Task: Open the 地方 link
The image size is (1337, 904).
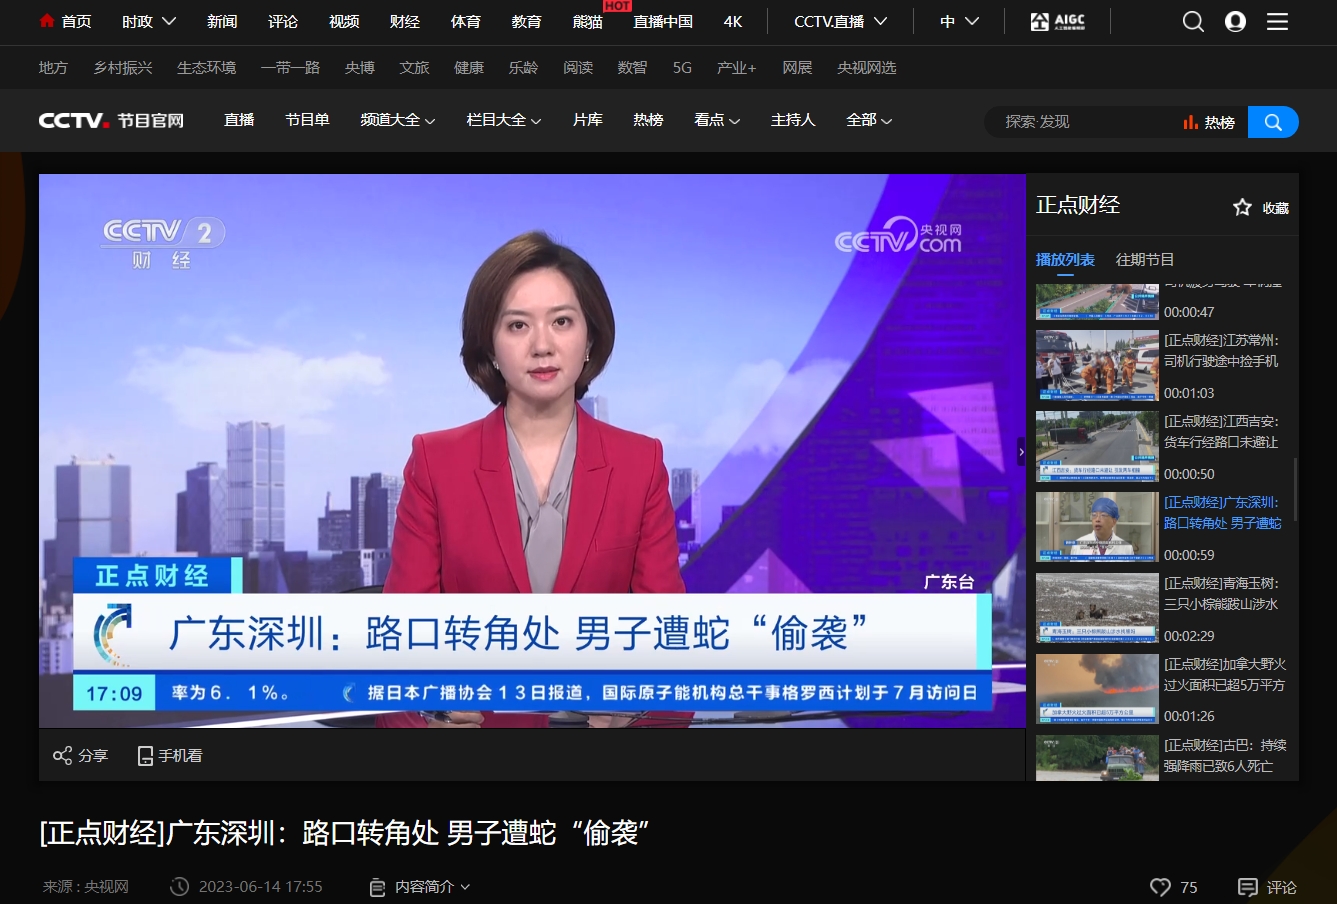Action: pos(53,67)
